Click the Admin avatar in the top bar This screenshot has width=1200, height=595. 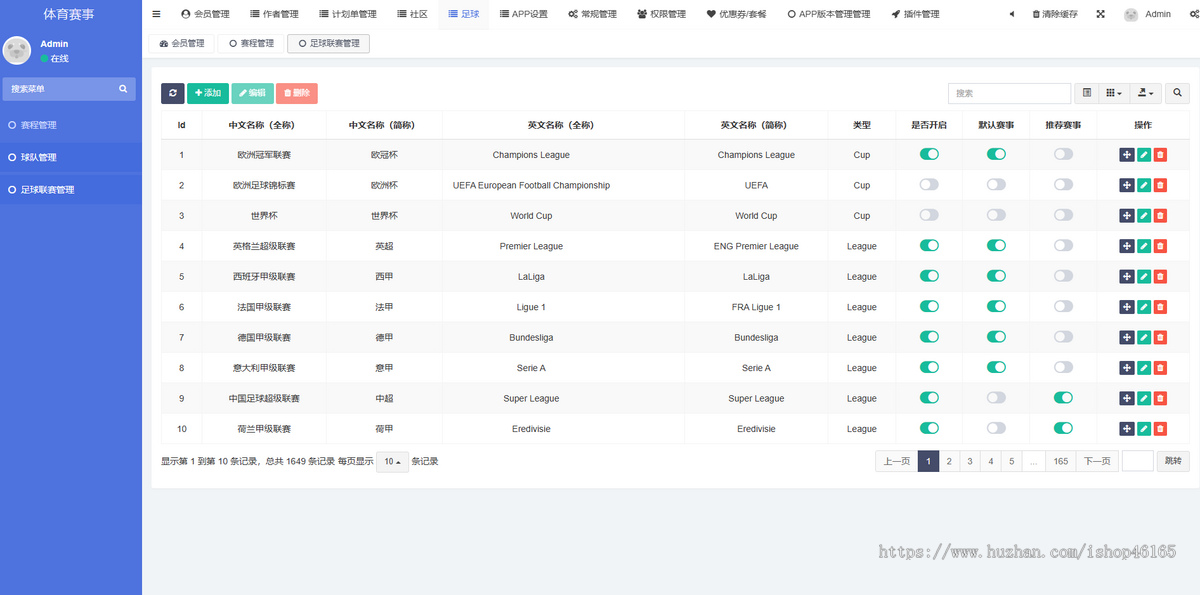coord(1131,14)
